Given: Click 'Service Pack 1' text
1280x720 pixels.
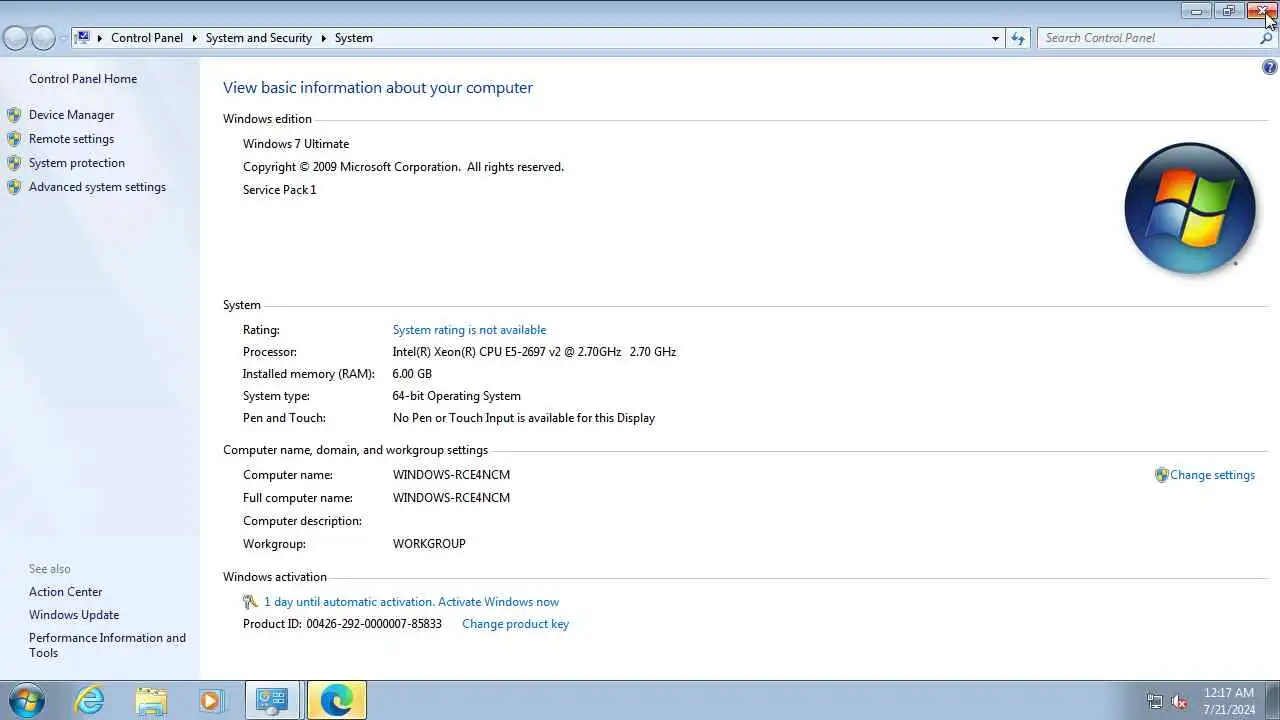Looking at the screenshot, I should [x=279, y=190].
